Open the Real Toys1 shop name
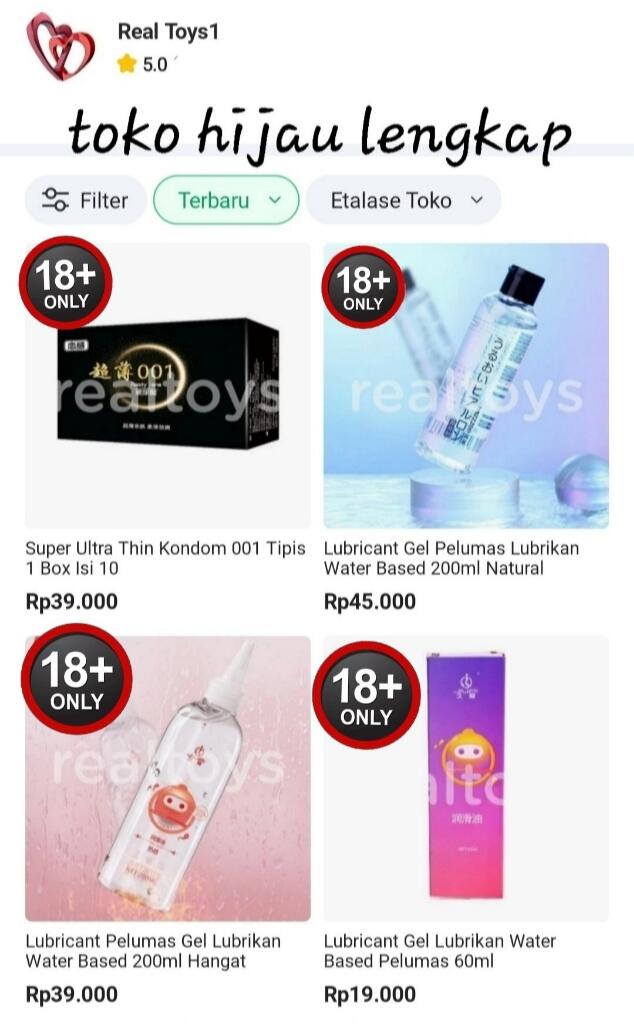 (x=168, y=31)
